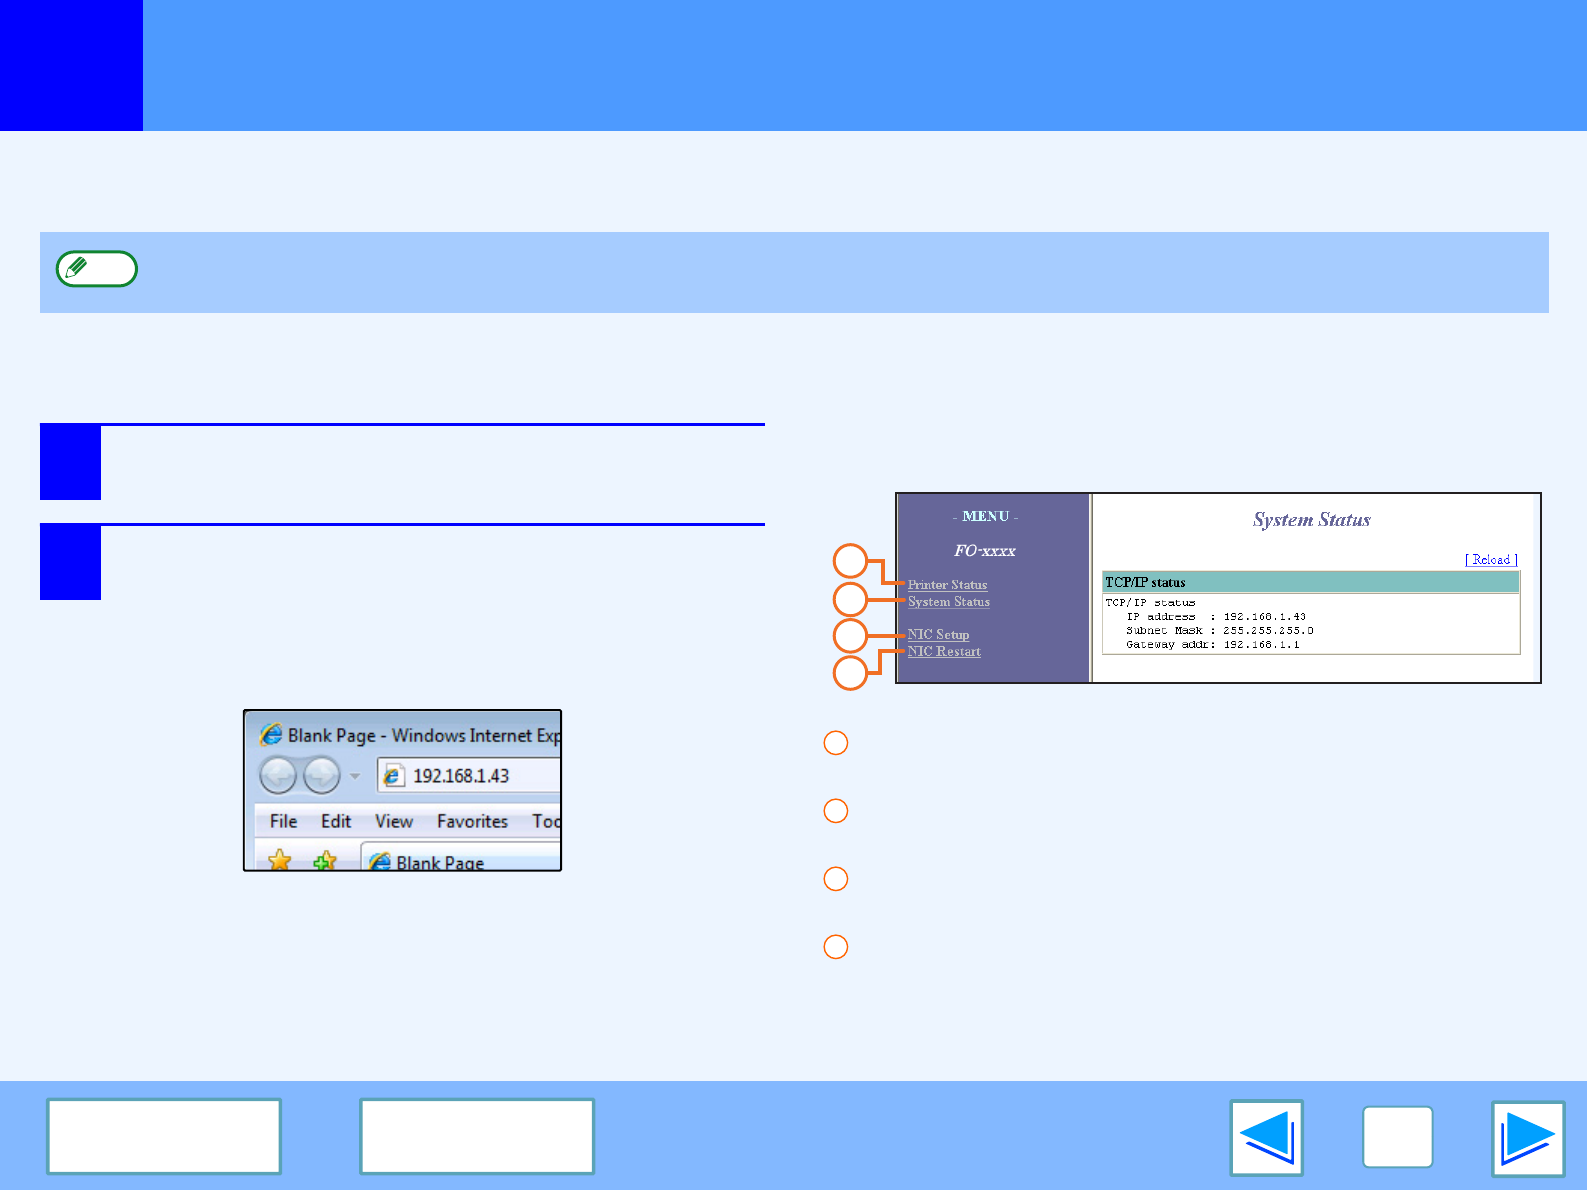
Task: Open the File menu in Internet Explorer
Action: coord(283,821)
